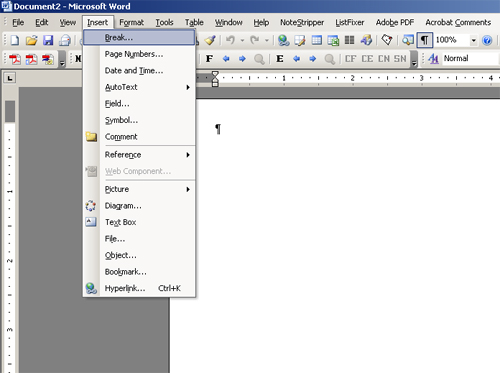Click the Columns icon

click(x=349, y=40)
